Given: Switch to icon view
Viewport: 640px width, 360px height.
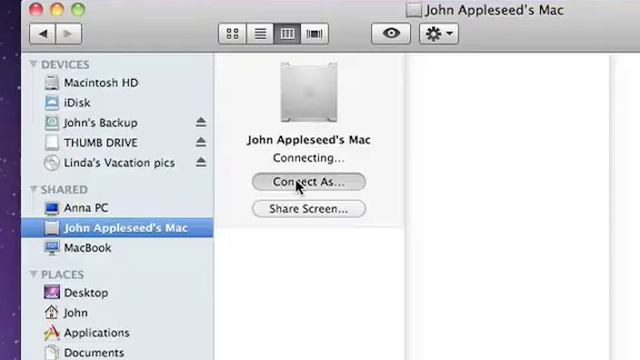Looking at the screenshot, I should click(x=232, y=33).
